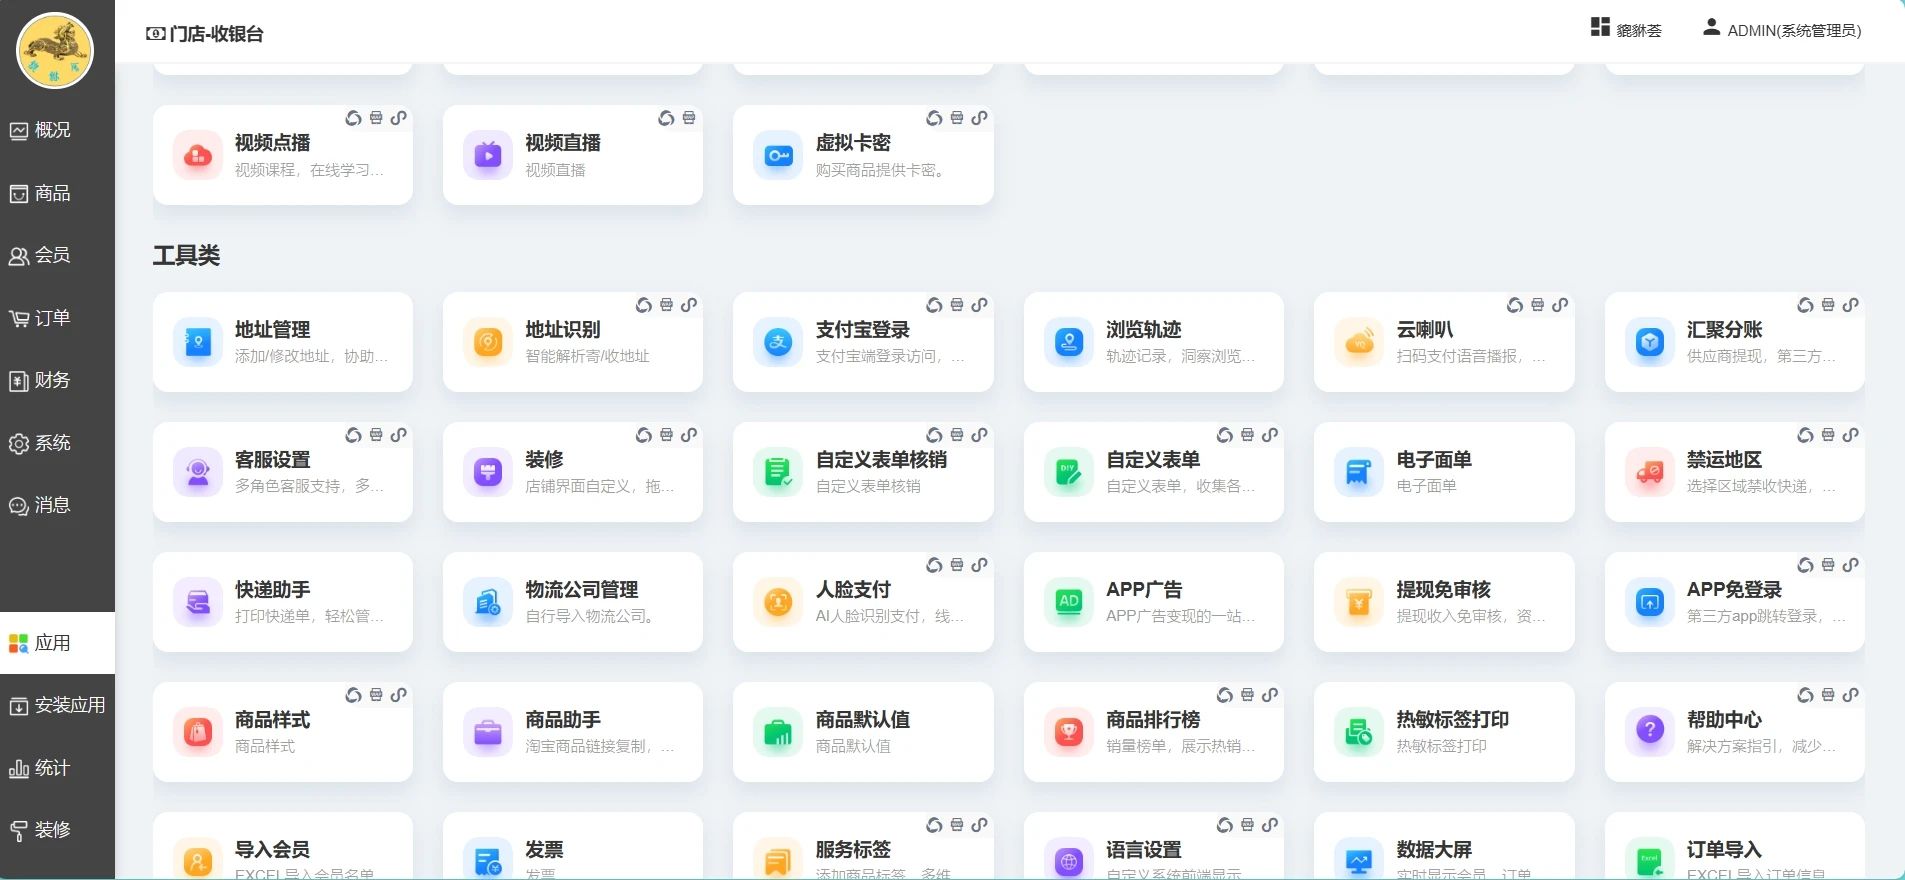Open the 热敏标签打印 app icon

point(1359,732)
